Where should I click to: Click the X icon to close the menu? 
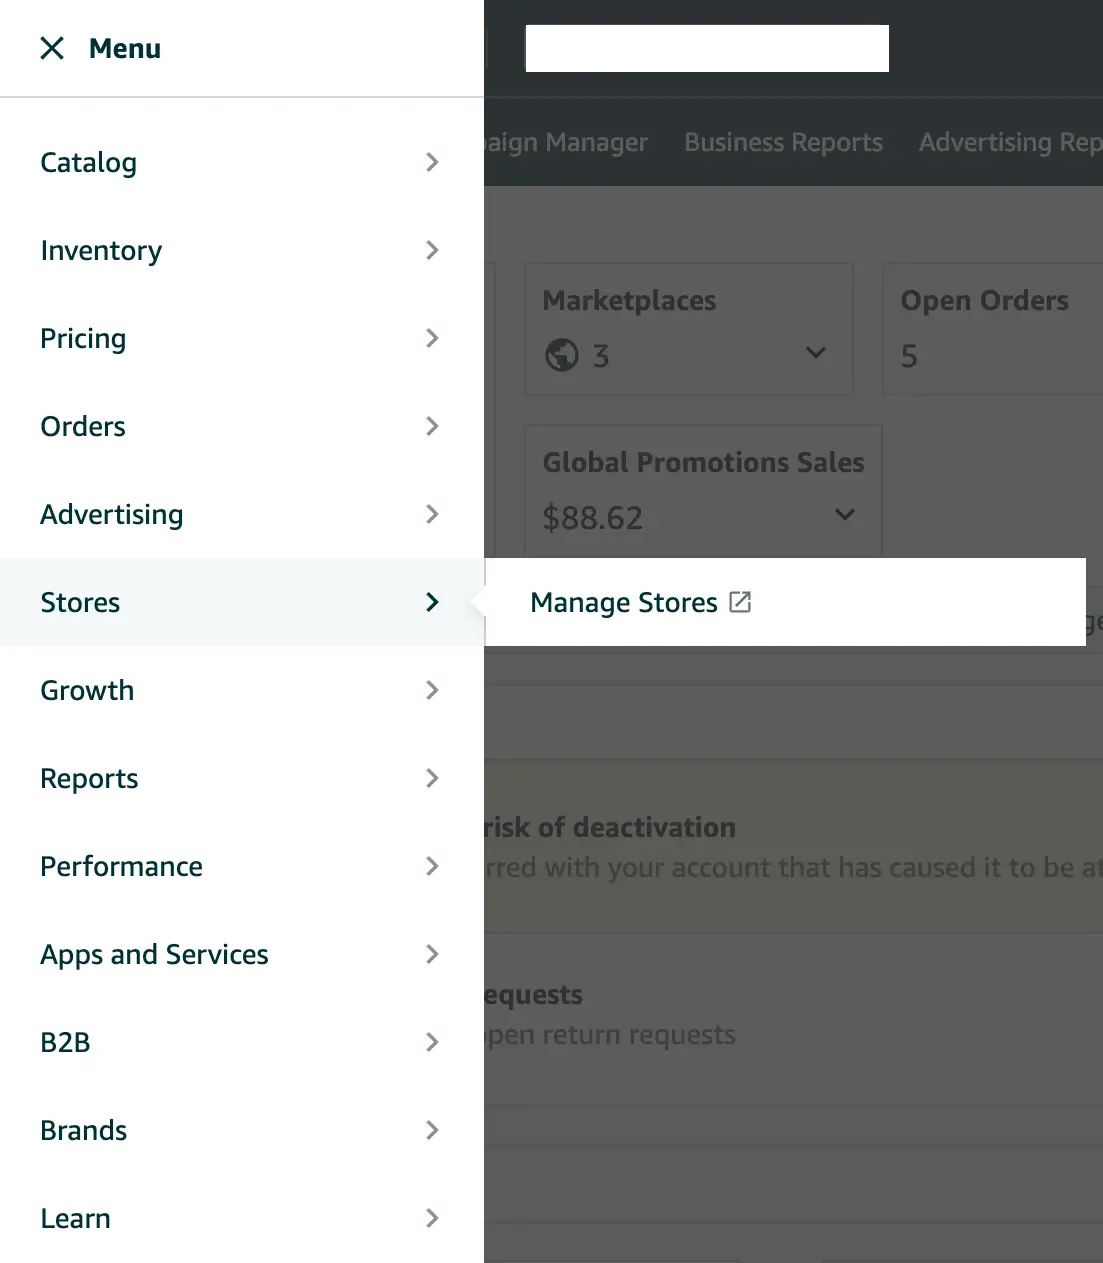[52, 48]
